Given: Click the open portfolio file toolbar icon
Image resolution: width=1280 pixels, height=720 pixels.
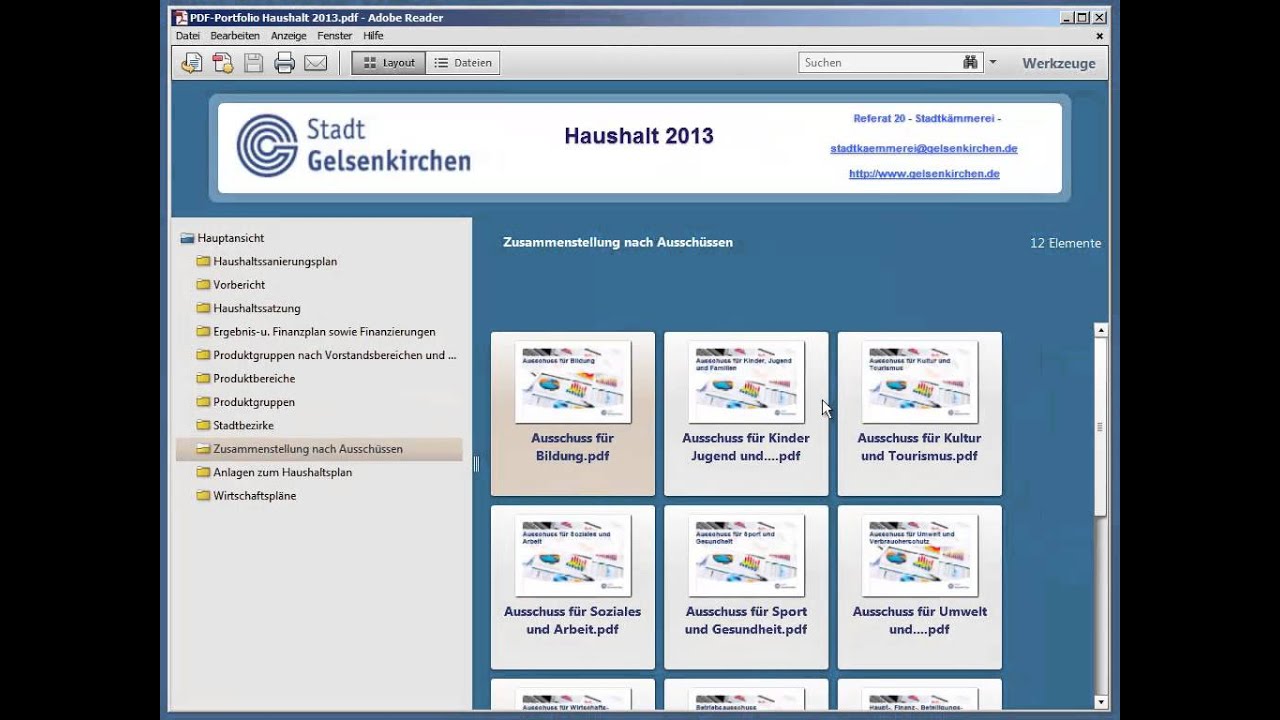Looking at the screenshot, I should (191, 63).
